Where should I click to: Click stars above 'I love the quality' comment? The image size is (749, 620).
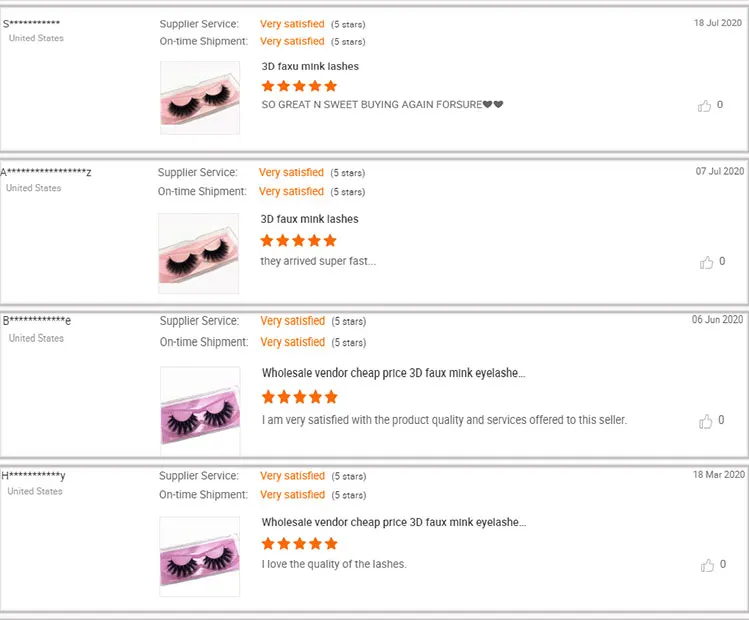[x=299, y=544]
